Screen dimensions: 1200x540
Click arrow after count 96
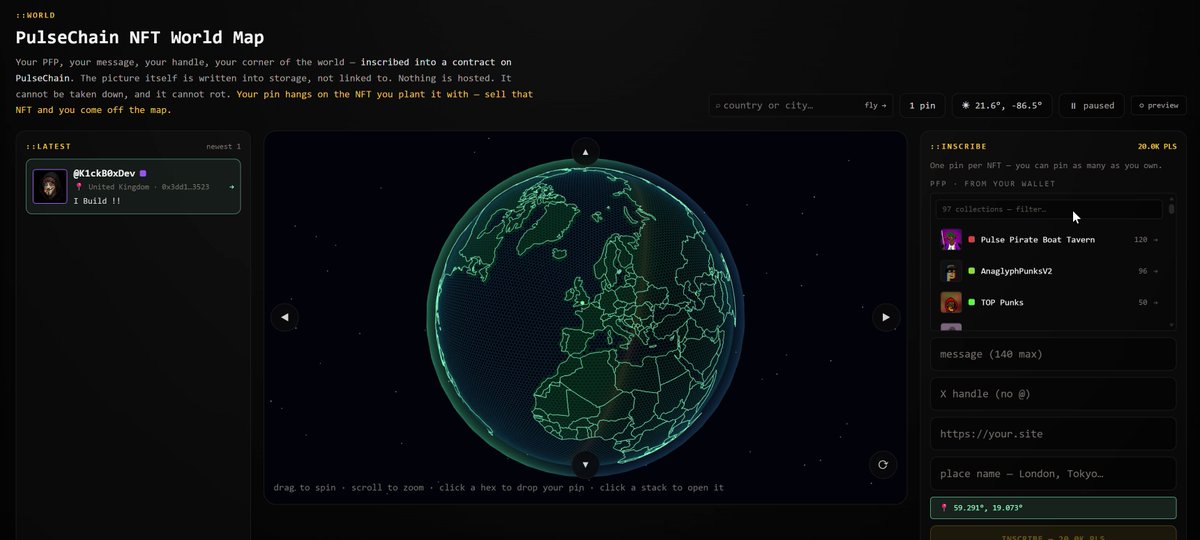[x=1154, y=271]
